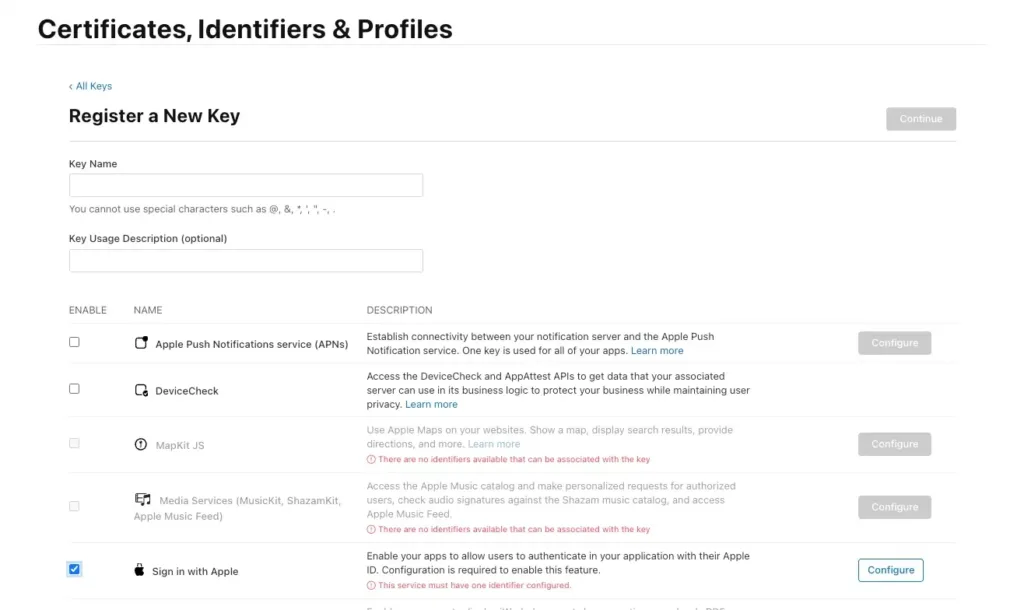Click the Sign in with Apple warning icon

371,585
